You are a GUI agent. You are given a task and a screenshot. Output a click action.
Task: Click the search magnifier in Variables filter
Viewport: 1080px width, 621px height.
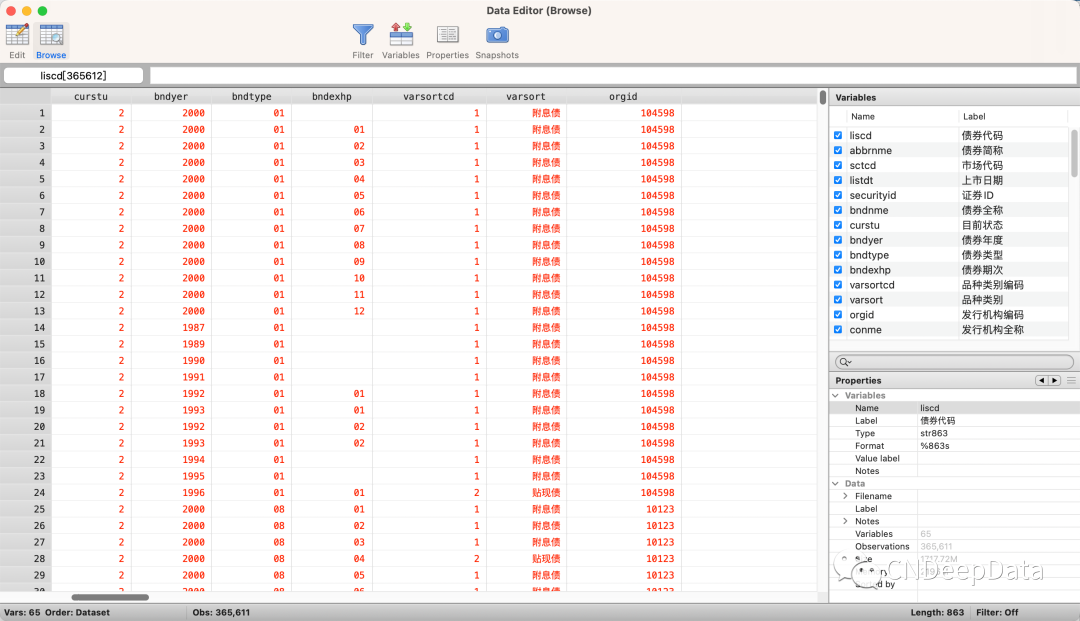pyautogui.click(x=845, y=362)
